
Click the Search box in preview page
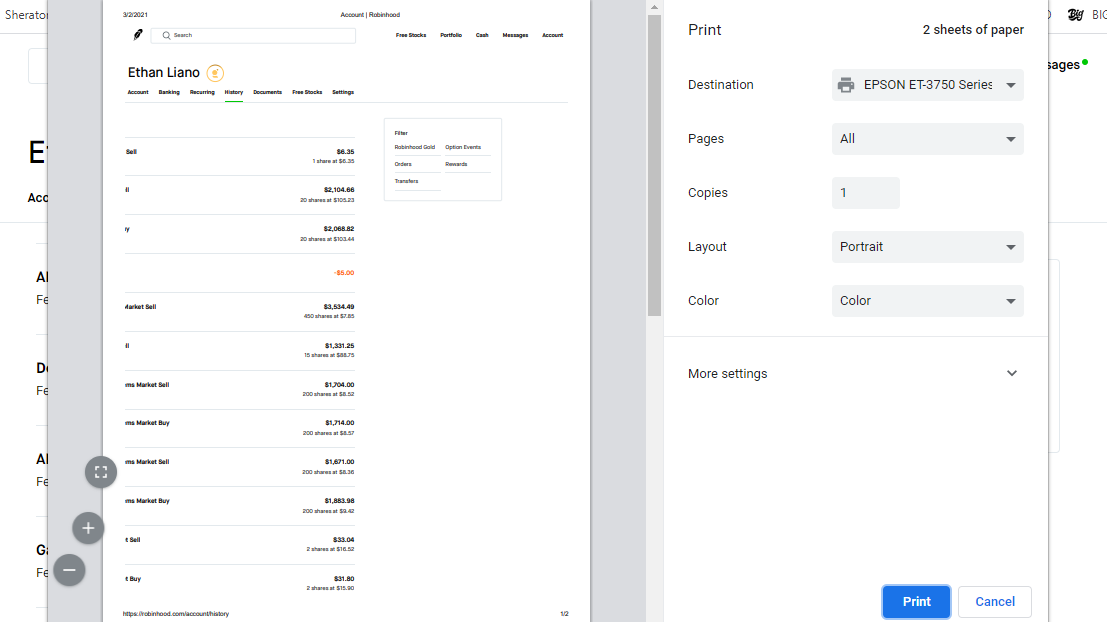[253, 35]
